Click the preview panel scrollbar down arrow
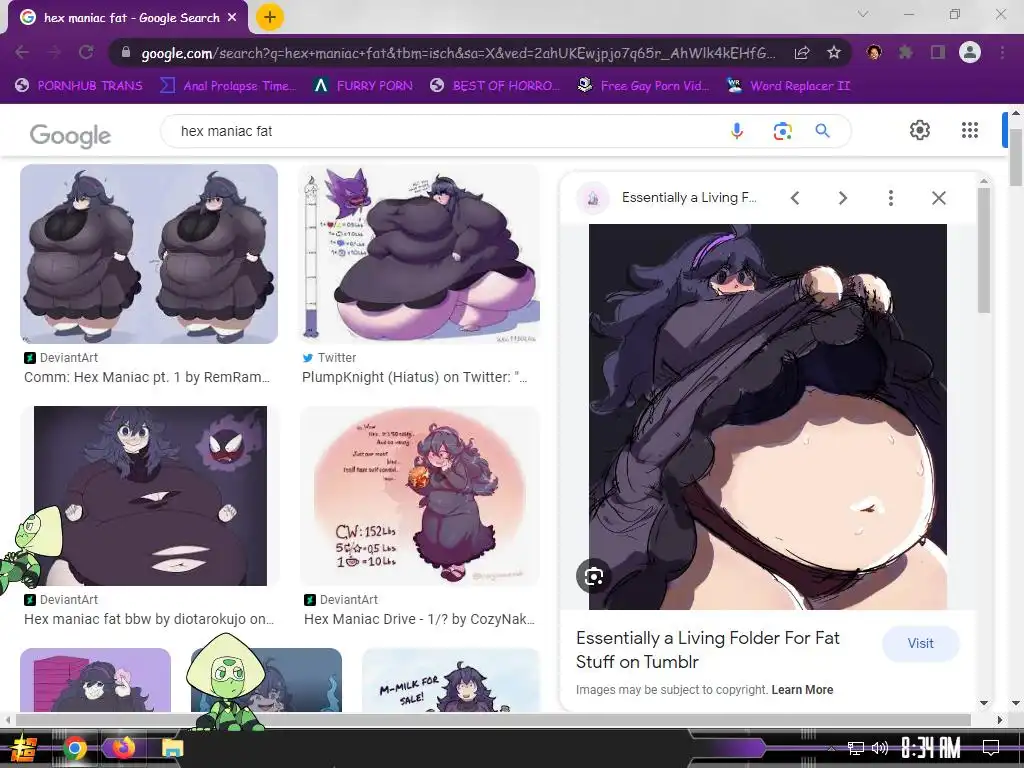The height and width of the screenshot is (768, 1024). [x=984, y=703]
